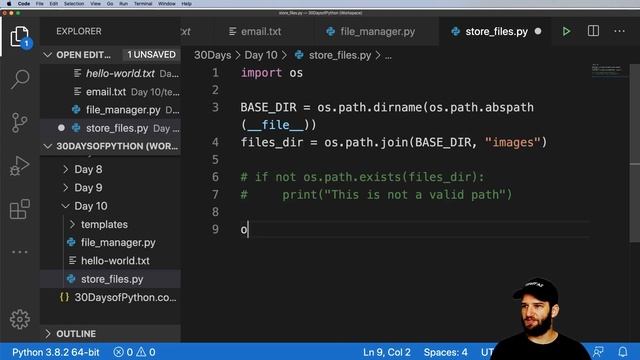
Task: Click unsaved dot on store_files.py tab
Action: (x=538, y=31)
